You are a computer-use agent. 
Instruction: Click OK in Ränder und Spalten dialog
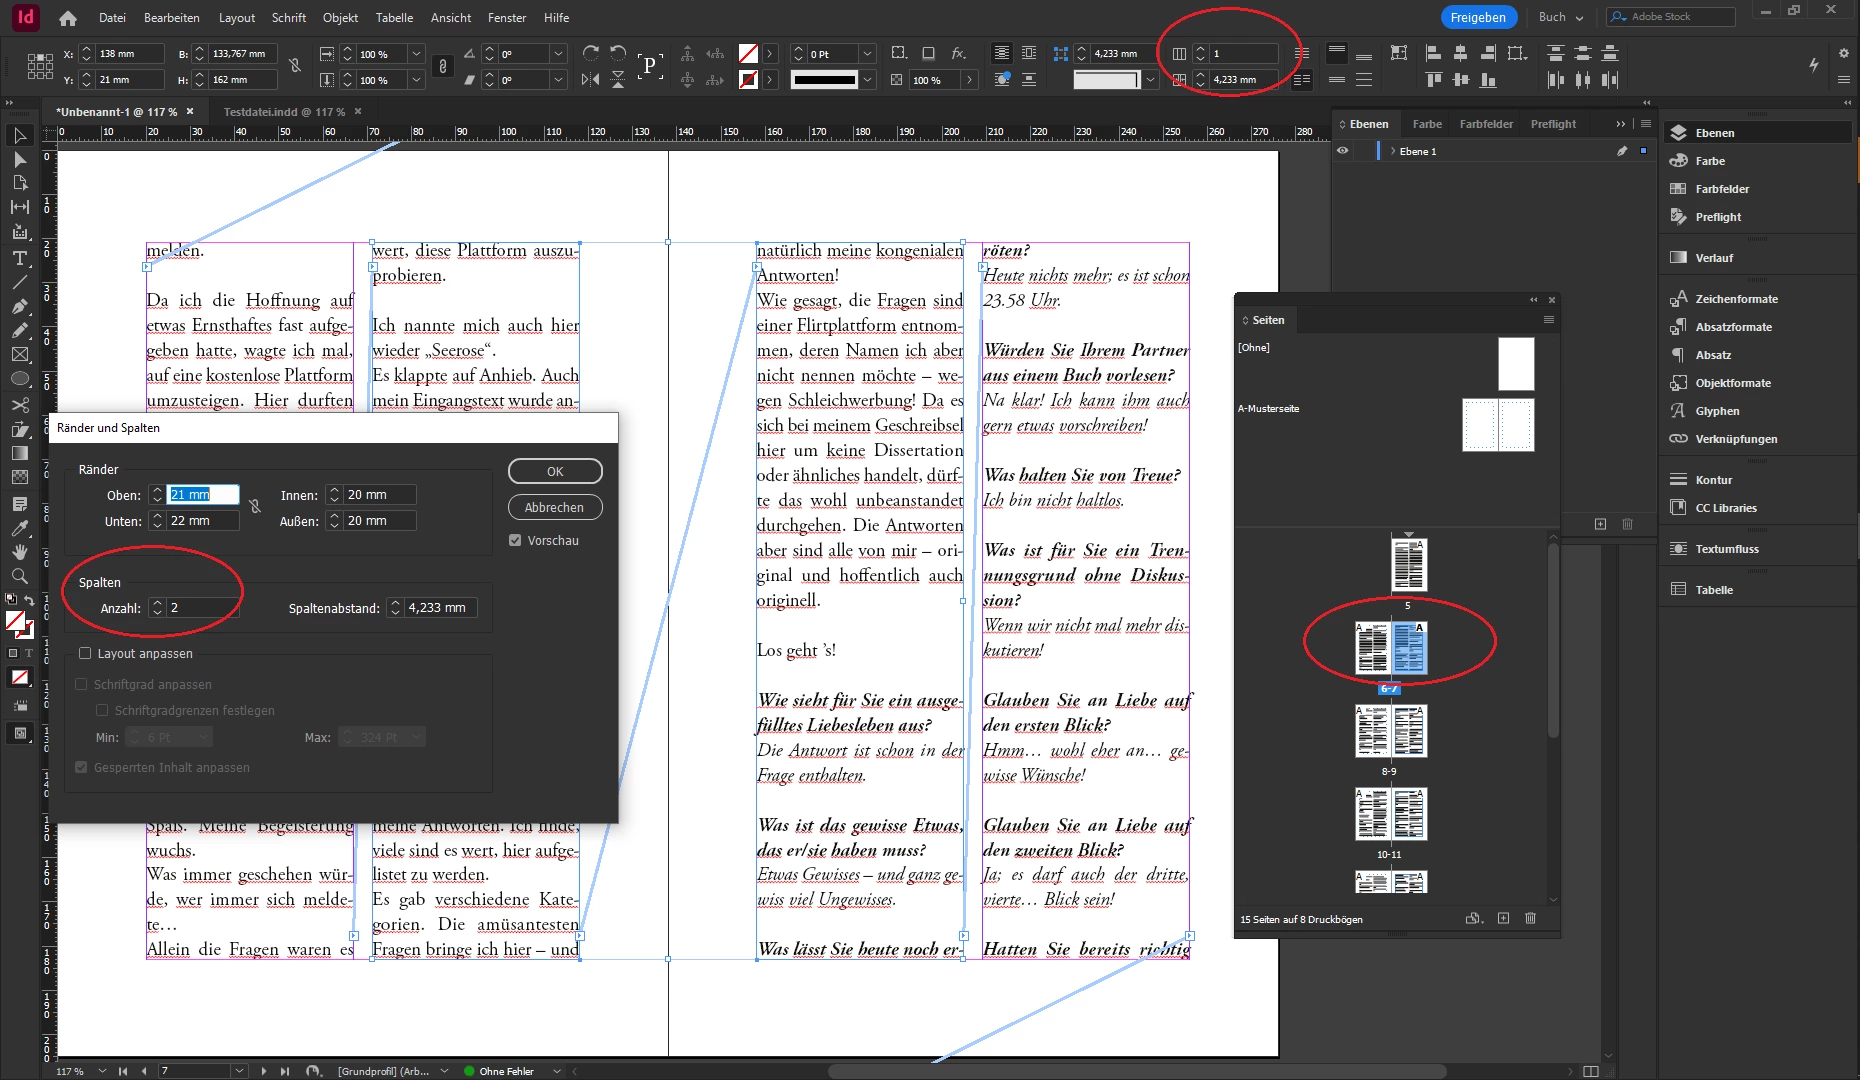tap(555, 472)
